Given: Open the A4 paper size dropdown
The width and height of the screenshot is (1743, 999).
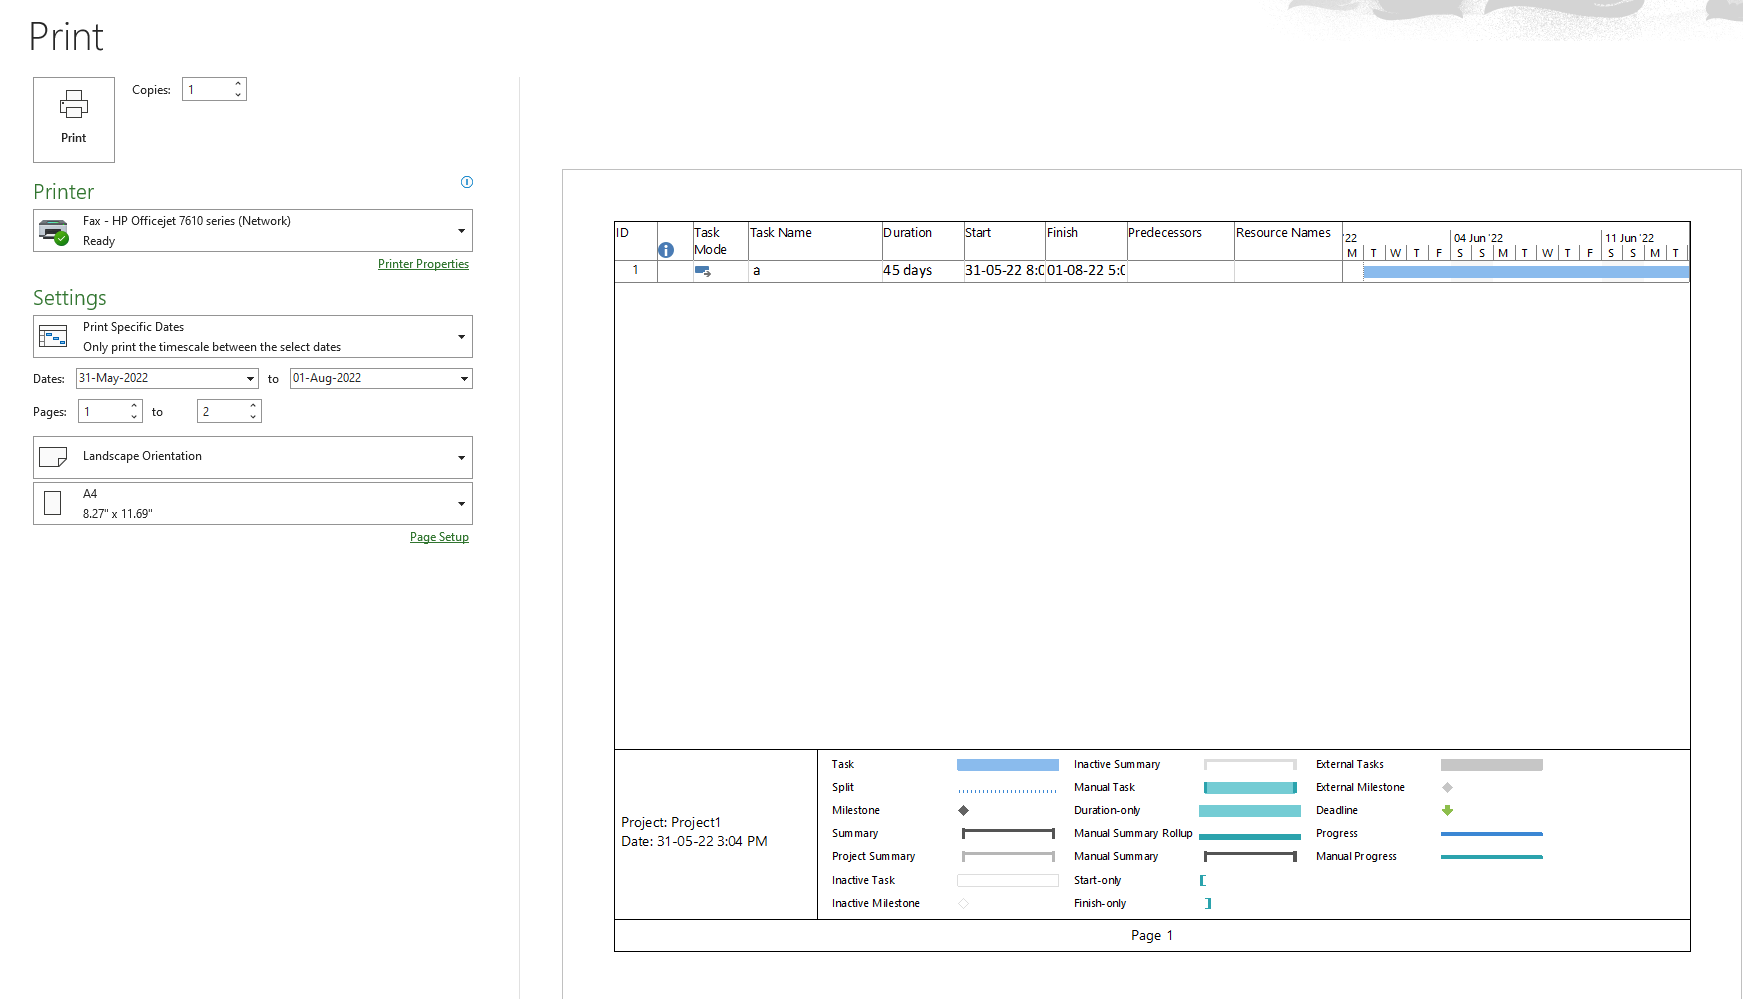Looking at the screenshot, I should (x=253, y=504).
